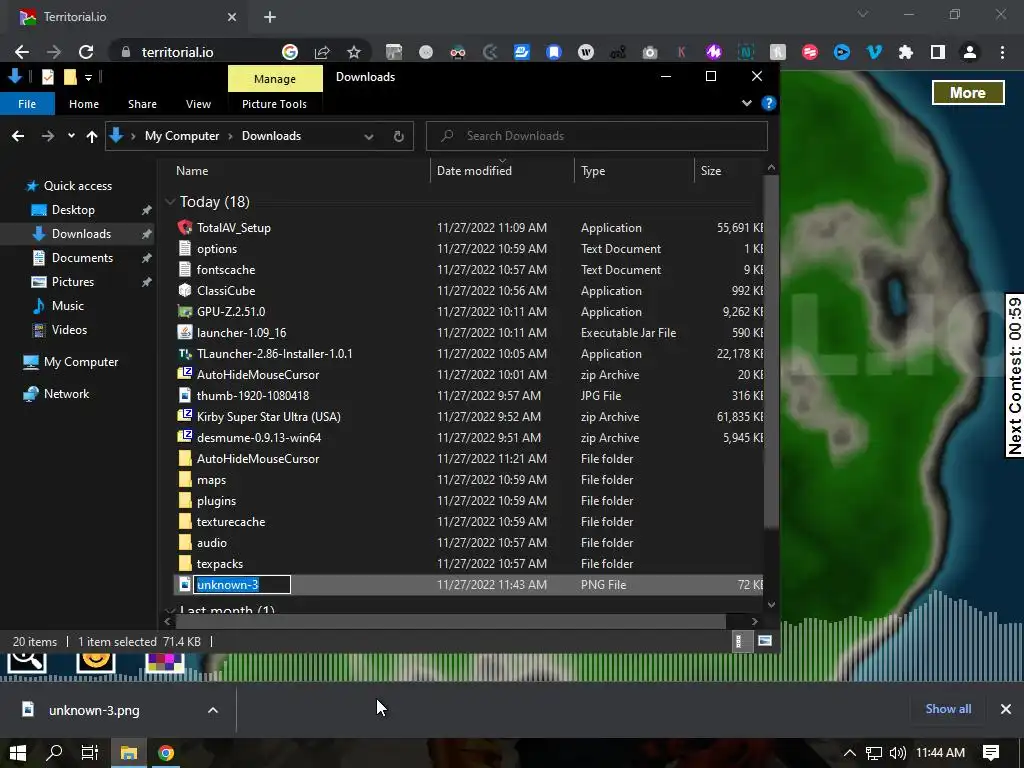The height and width of the screenshot is (768, 1024).
Task: Close the Chrome downloads bar
Action: point(1006,709)
